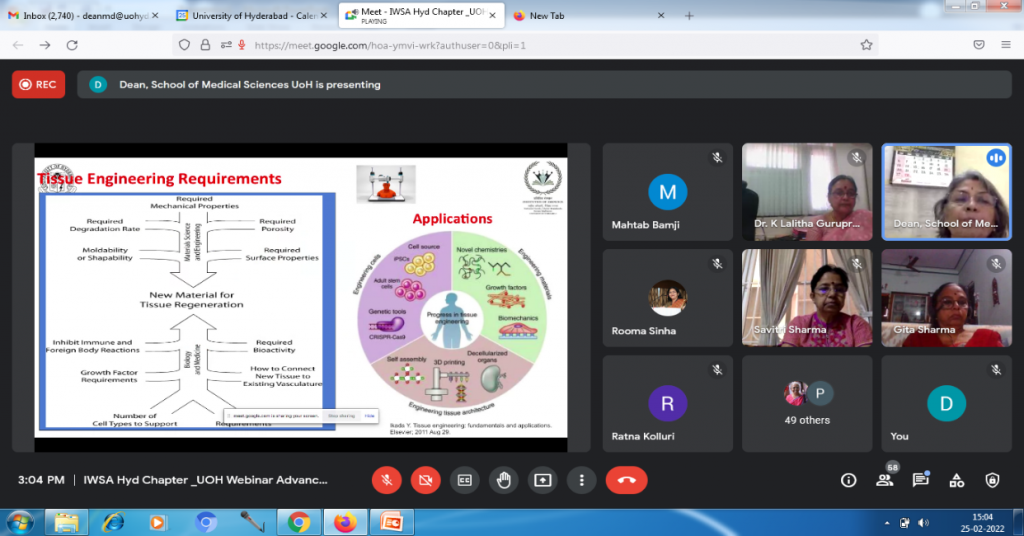Open a new browser tab with plus

click(689, 16)
